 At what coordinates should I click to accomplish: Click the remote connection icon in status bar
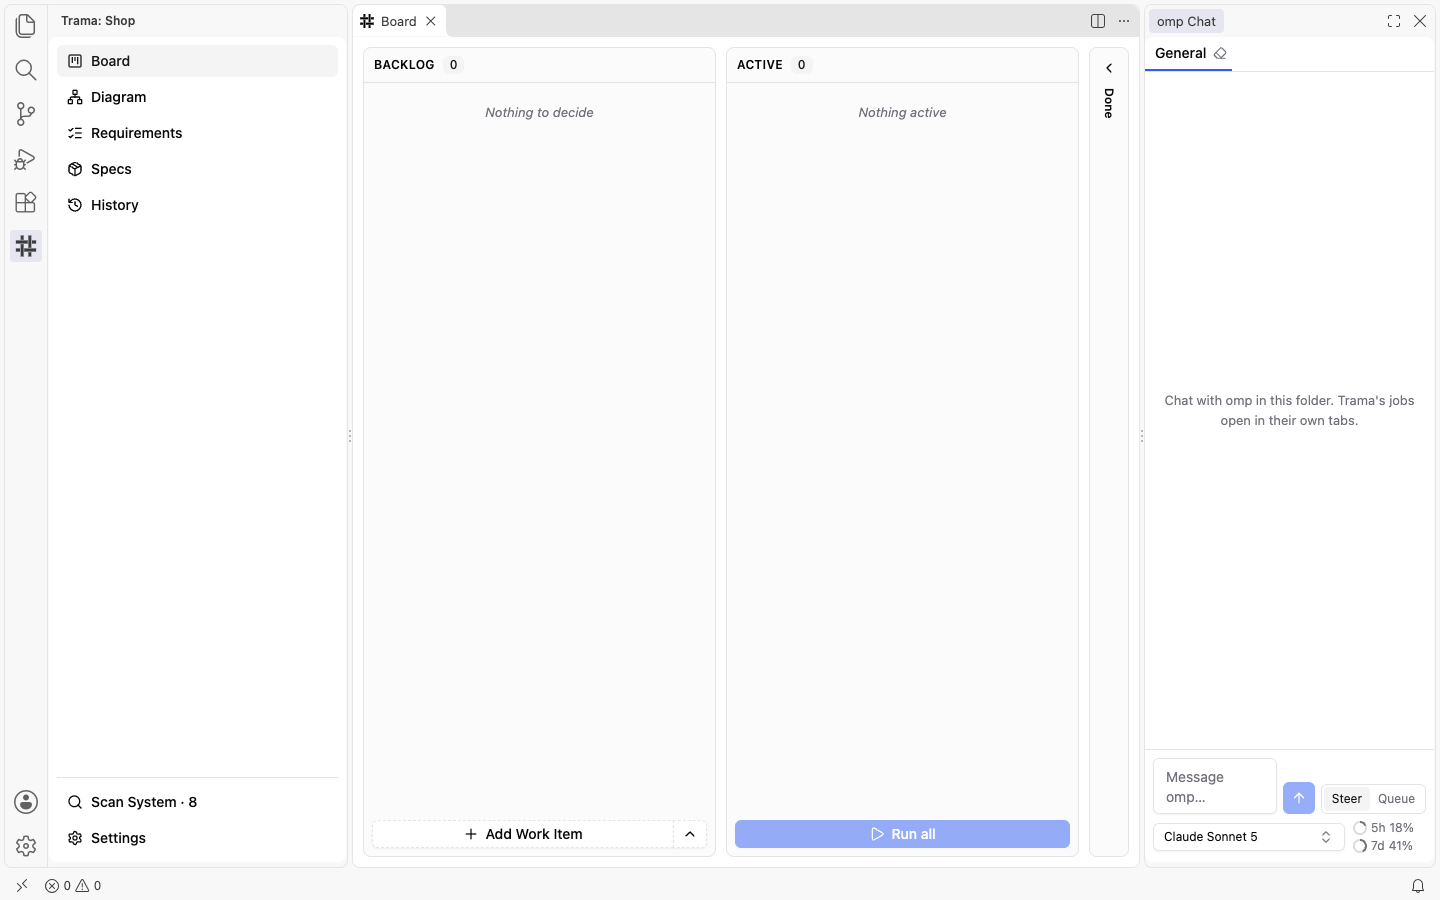pos(22,886)
